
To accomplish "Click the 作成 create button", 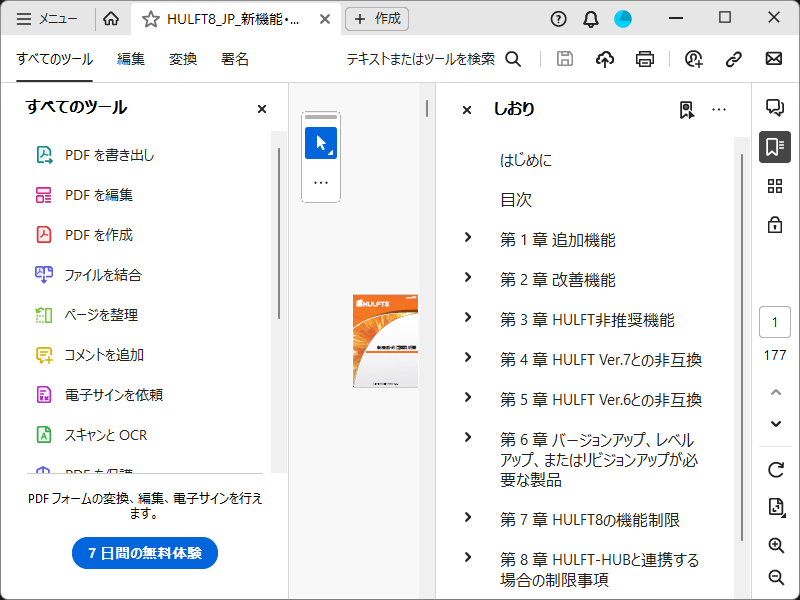I will 377,19.
